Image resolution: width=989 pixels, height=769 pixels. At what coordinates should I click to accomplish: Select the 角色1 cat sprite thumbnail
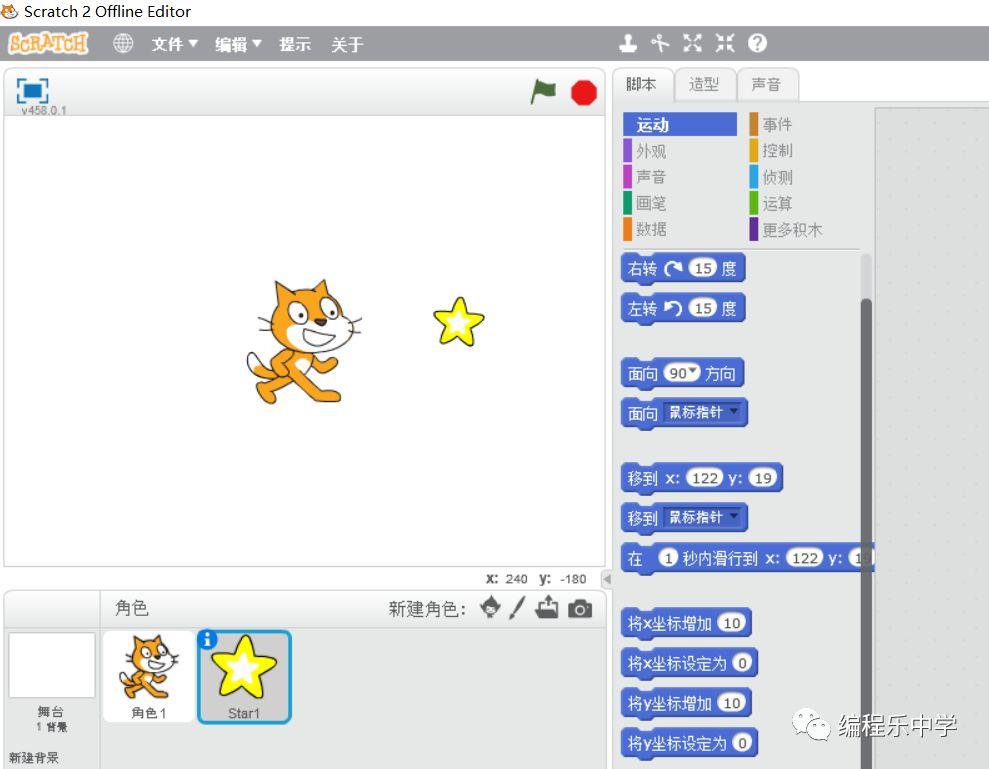(x=149, y=676)
